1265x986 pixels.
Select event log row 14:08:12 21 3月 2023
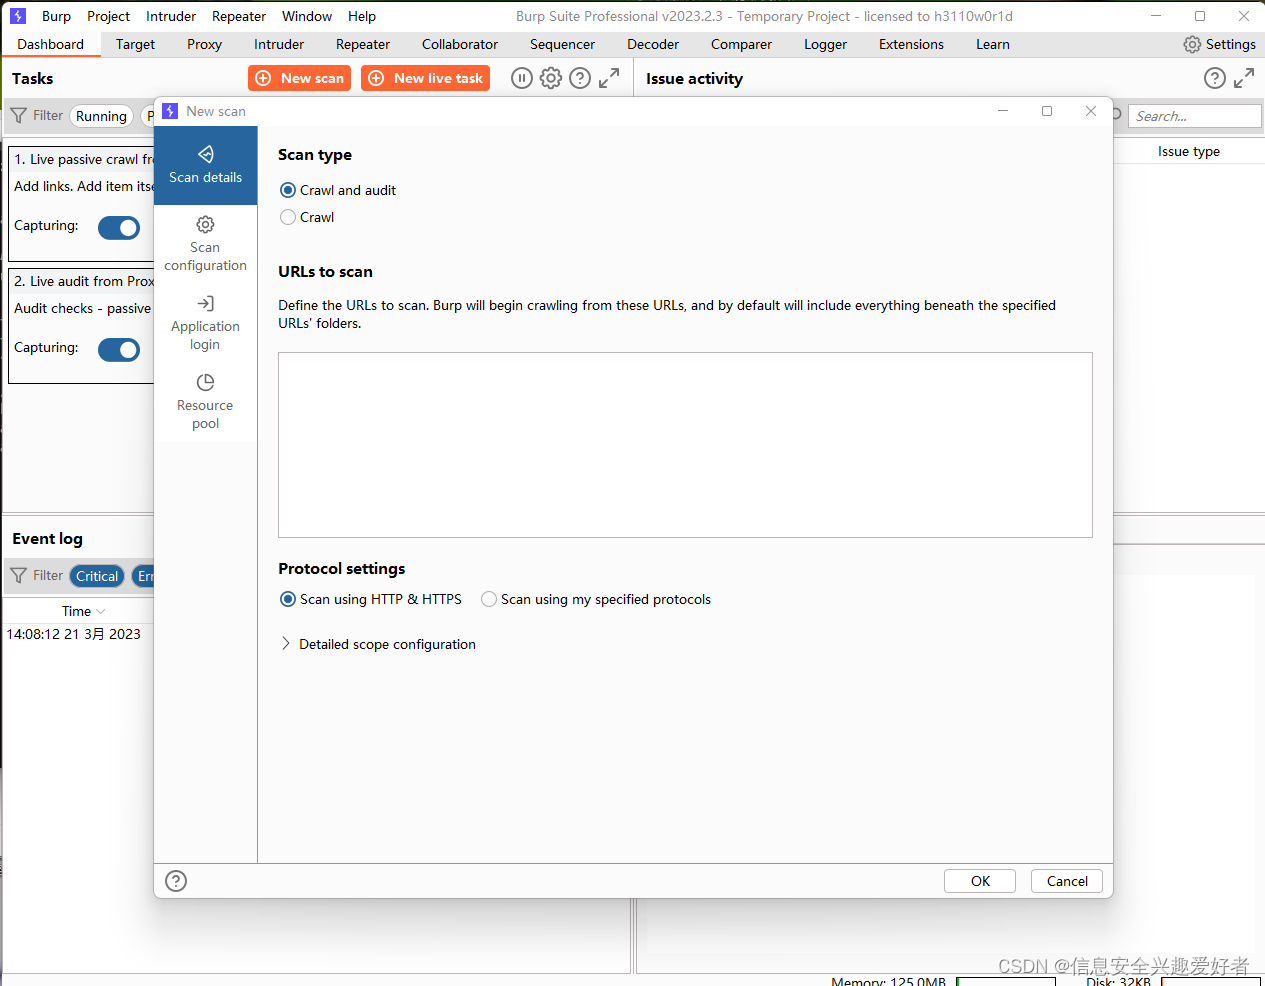pyautogui.click(x=78, y=634)
